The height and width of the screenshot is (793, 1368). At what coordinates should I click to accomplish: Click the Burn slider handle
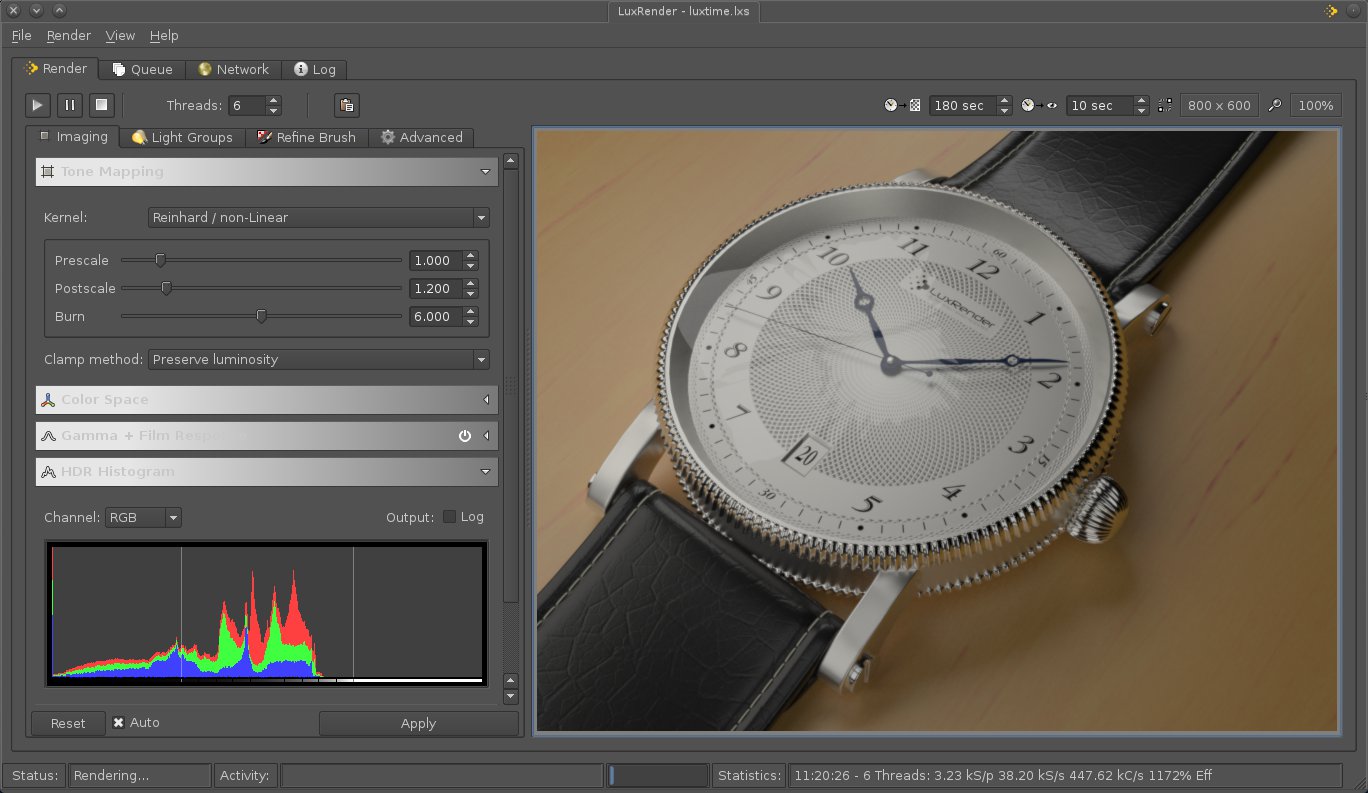click(261, 316)
